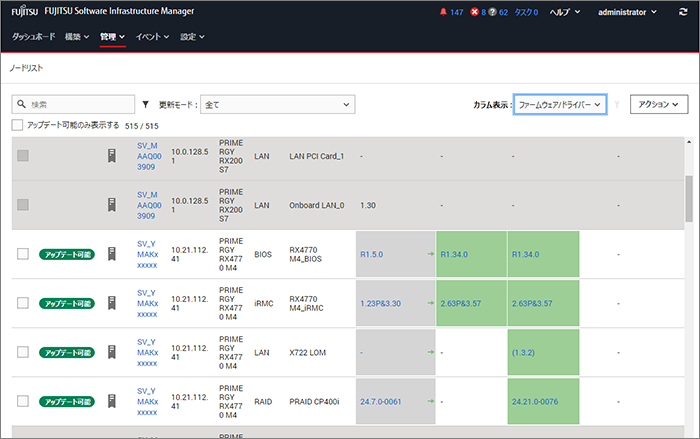Click green arrow in the BIOS row

pyautogui.click(x=431, y=254)
